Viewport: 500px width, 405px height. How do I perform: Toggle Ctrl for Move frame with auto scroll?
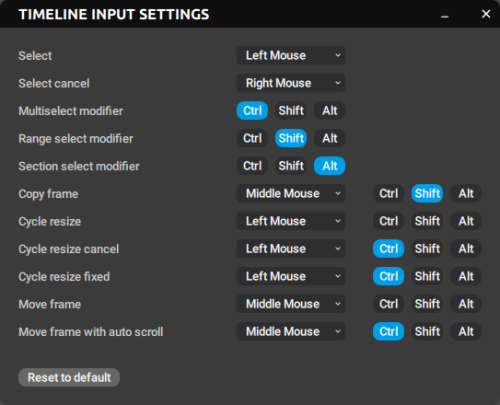[389, 332]
